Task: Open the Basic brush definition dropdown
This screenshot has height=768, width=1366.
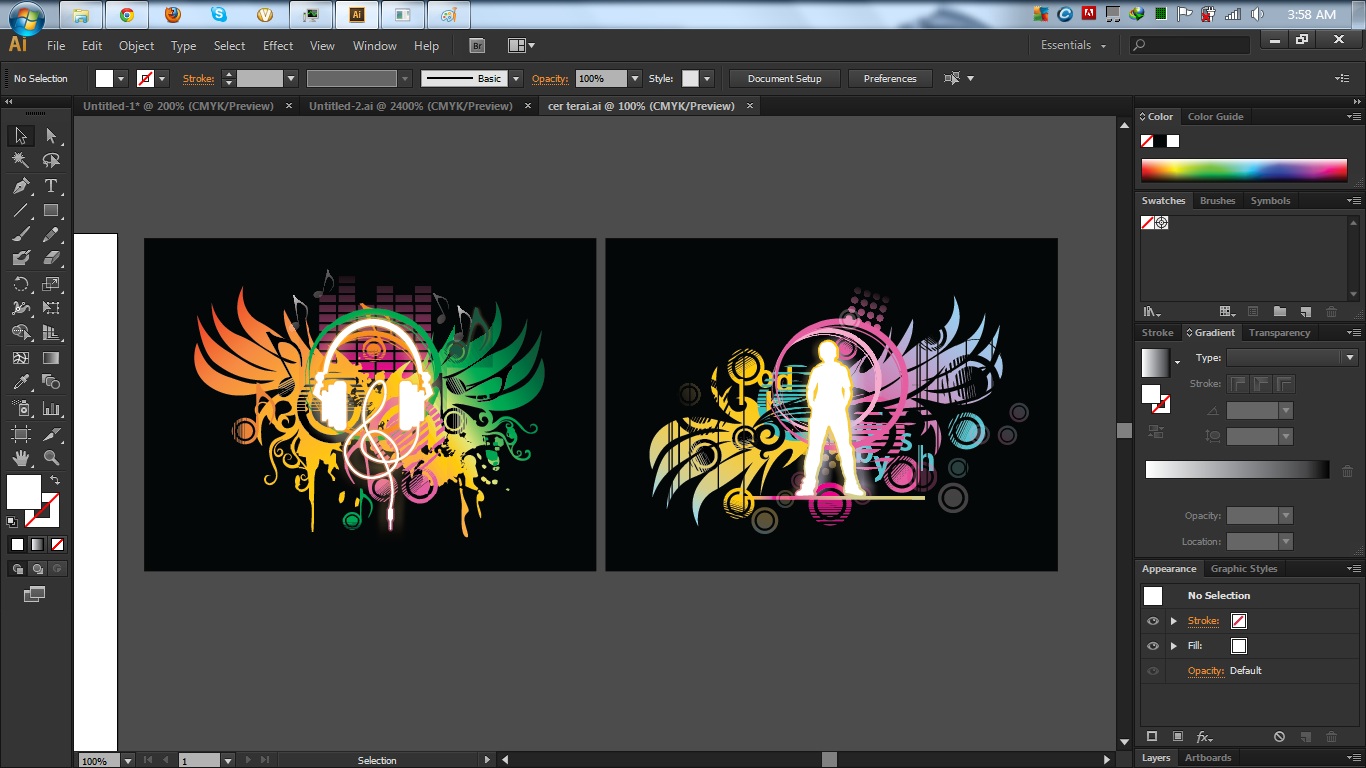Action: 516,78
